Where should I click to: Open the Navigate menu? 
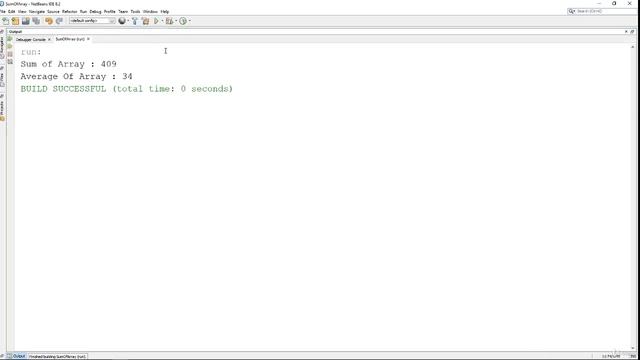click(37, 11)
